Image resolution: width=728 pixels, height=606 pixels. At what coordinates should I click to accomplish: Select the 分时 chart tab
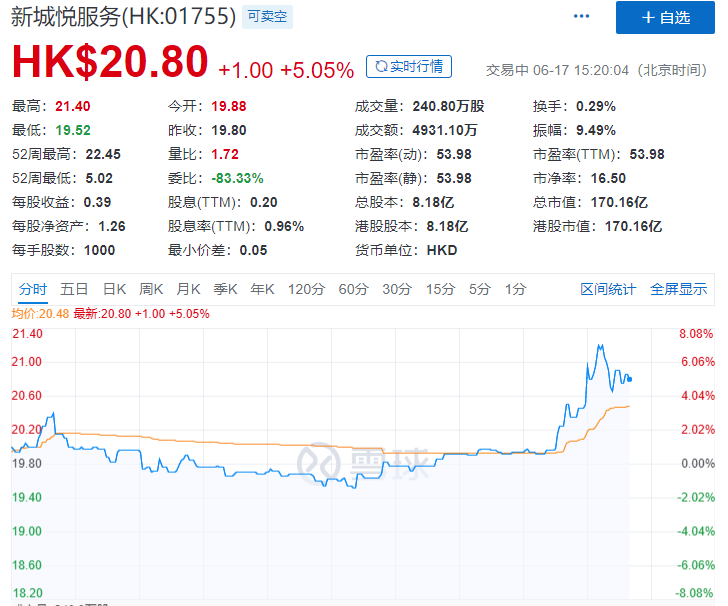32,289
